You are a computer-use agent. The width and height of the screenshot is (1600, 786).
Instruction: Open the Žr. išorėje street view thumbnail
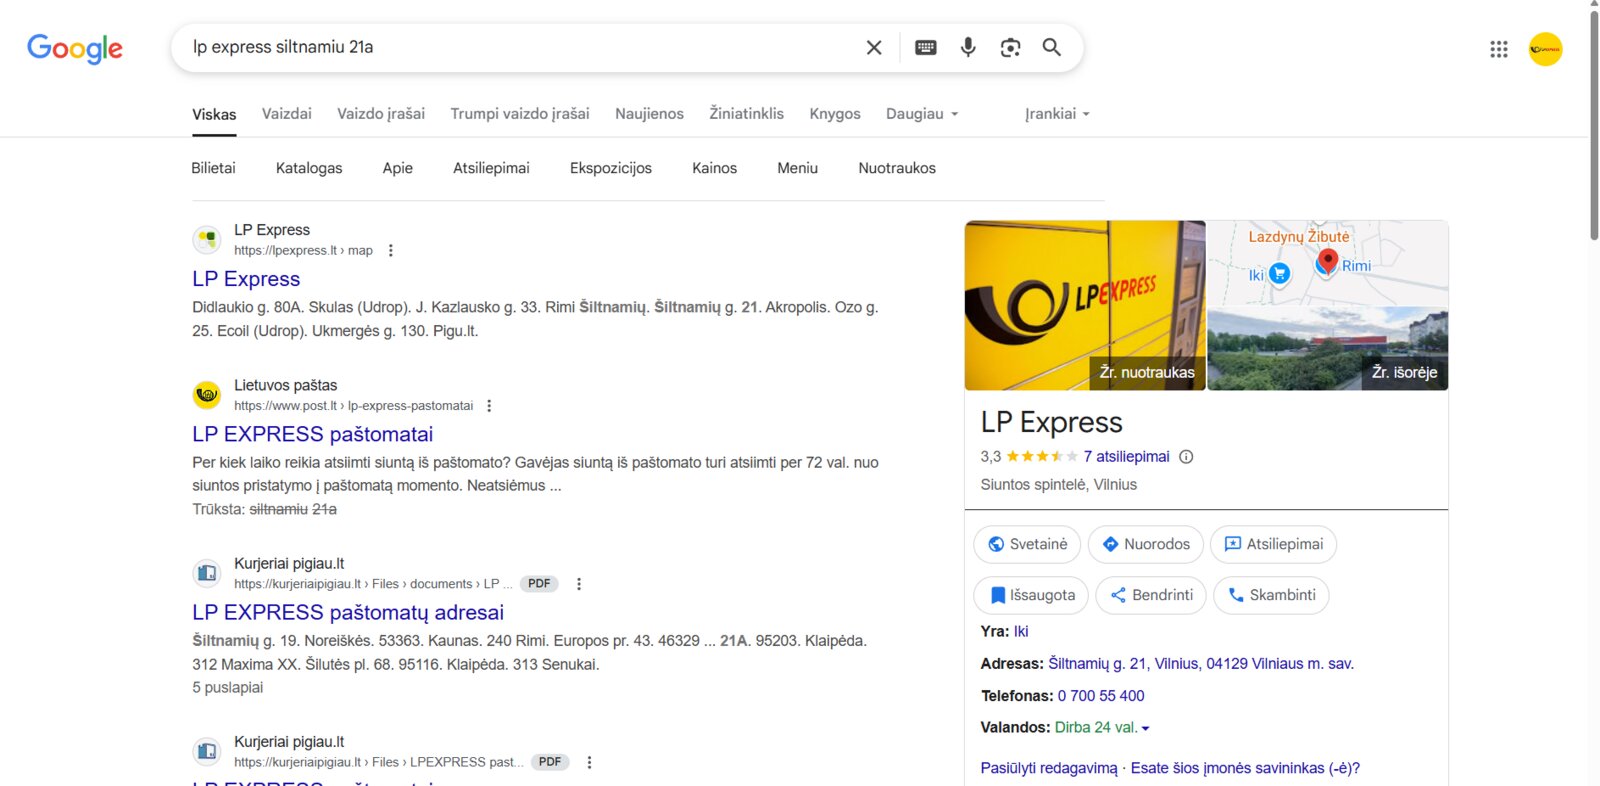1328,349
